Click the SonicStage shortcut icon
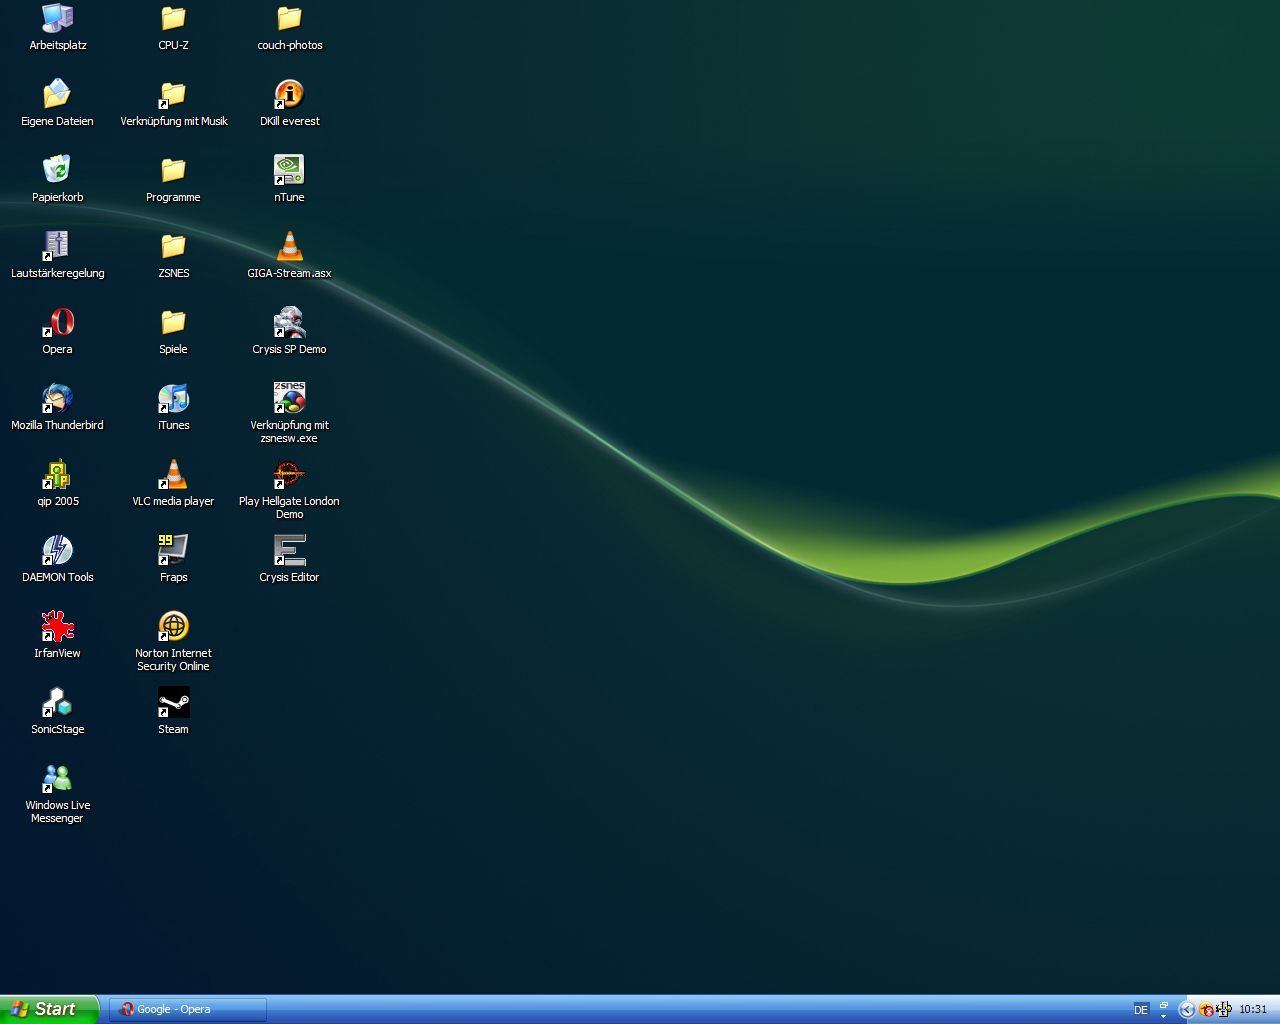Viewport: 1280px width, 1024px height. pos(57,702)
